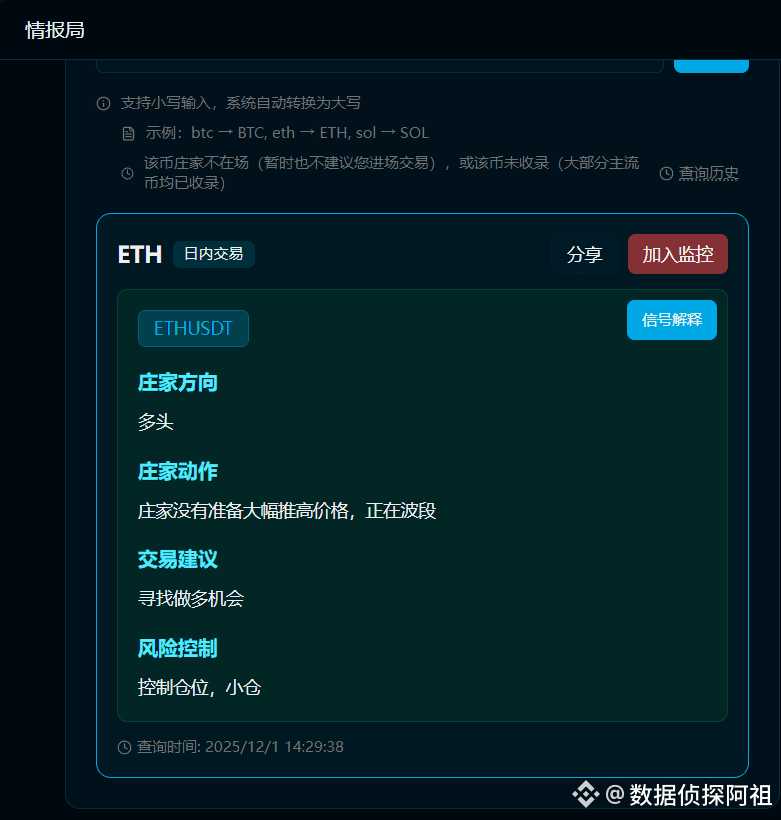Click the ETH card title
Screen dimensions: 781x820
pyautogui.click(x=140, y=255)
